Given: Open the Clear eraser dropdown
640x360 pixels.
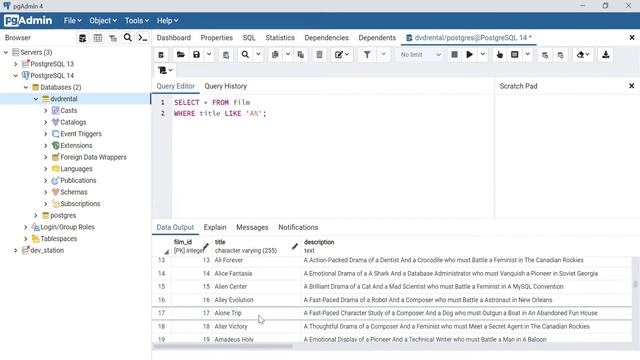Looking at the screenshot, I should (x=583, y=55).
